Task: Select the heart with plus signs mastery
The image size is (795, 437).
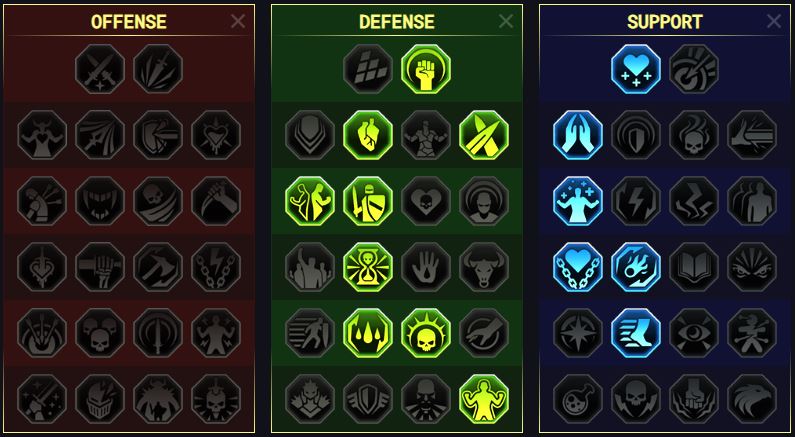Action: (636, 68)
